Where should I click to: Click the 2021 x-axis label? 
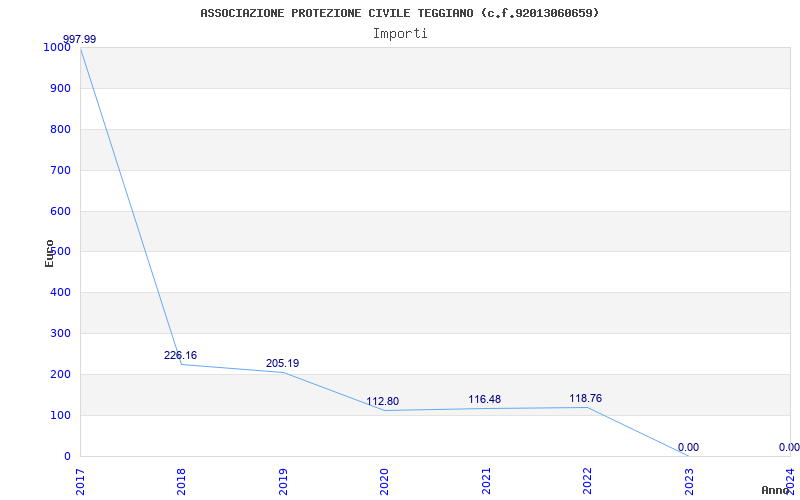(486, 482)
